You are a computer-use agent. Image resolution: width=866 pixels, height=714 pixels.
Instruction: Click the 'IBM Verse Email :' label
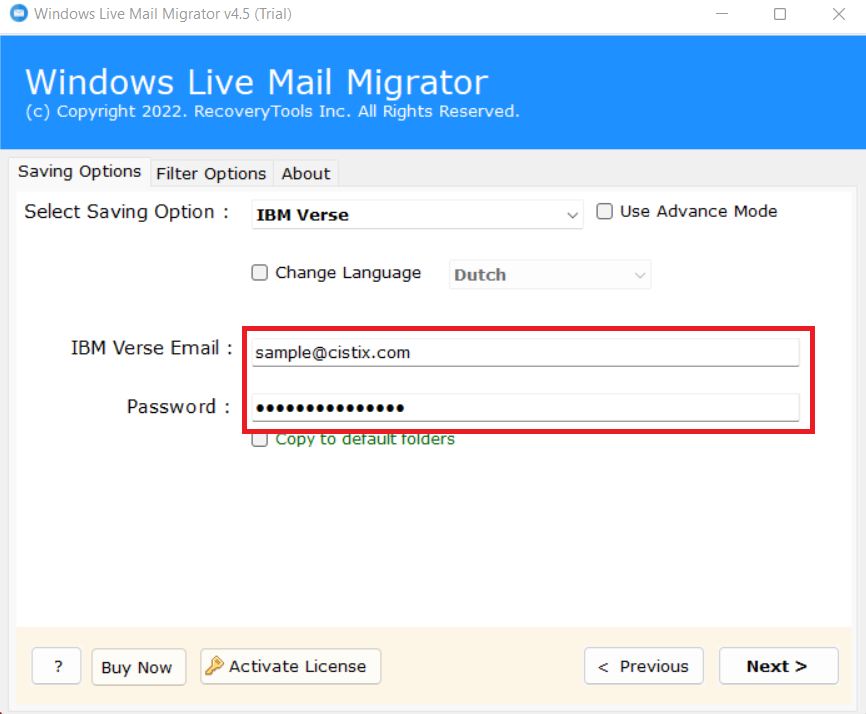coord(151,348)
